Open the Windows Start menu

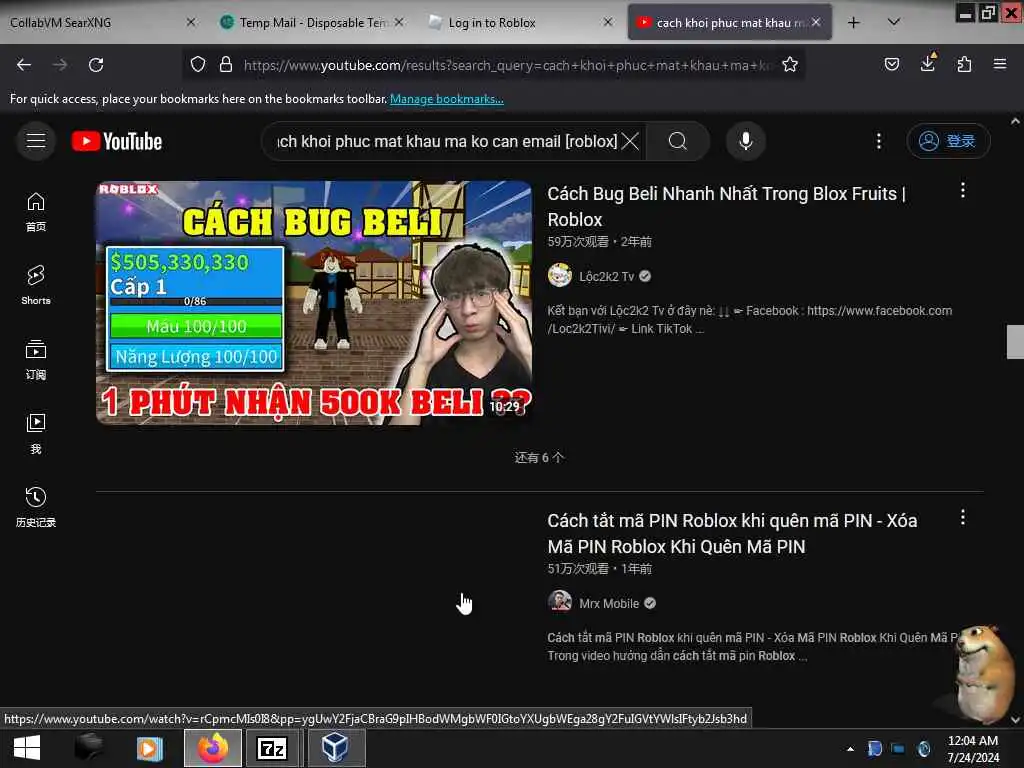(27, 748)
